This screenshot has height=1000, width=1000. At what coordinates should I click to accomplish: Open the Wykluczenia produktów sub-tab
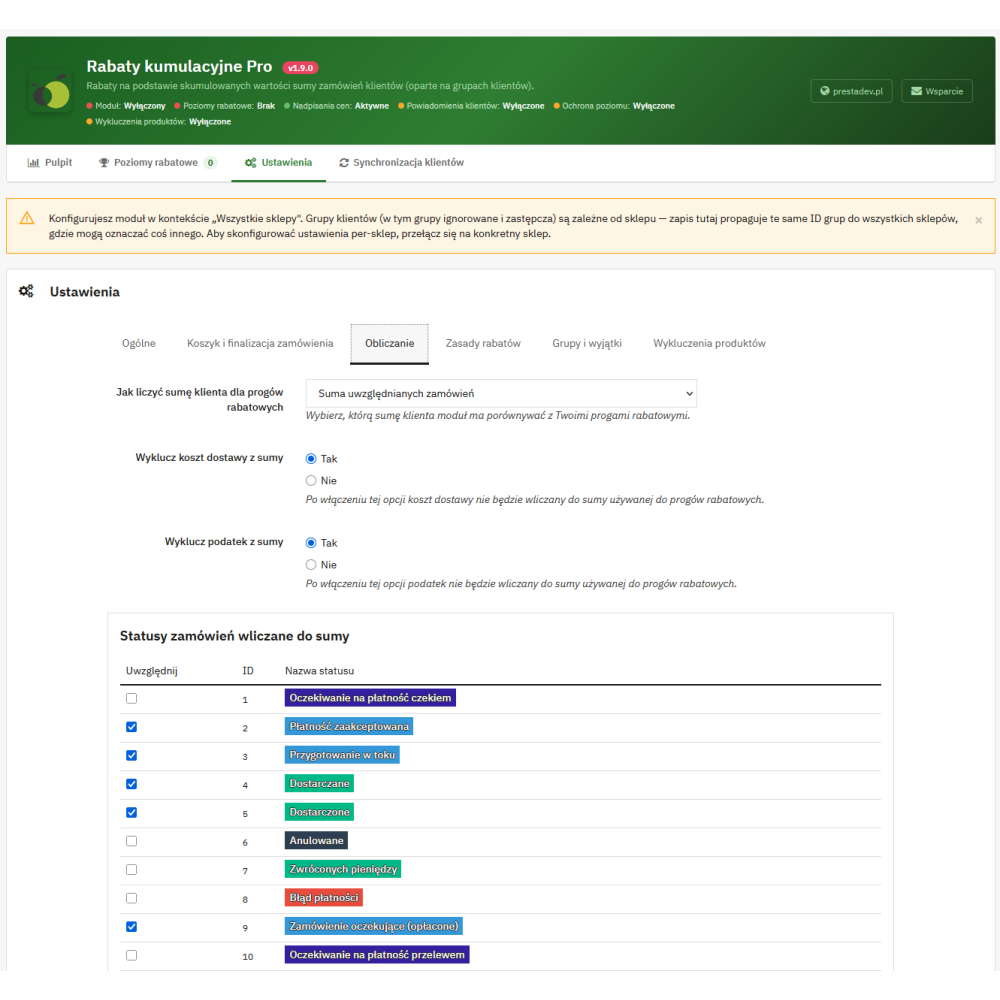pyautogui.click(x=709, y=343)
